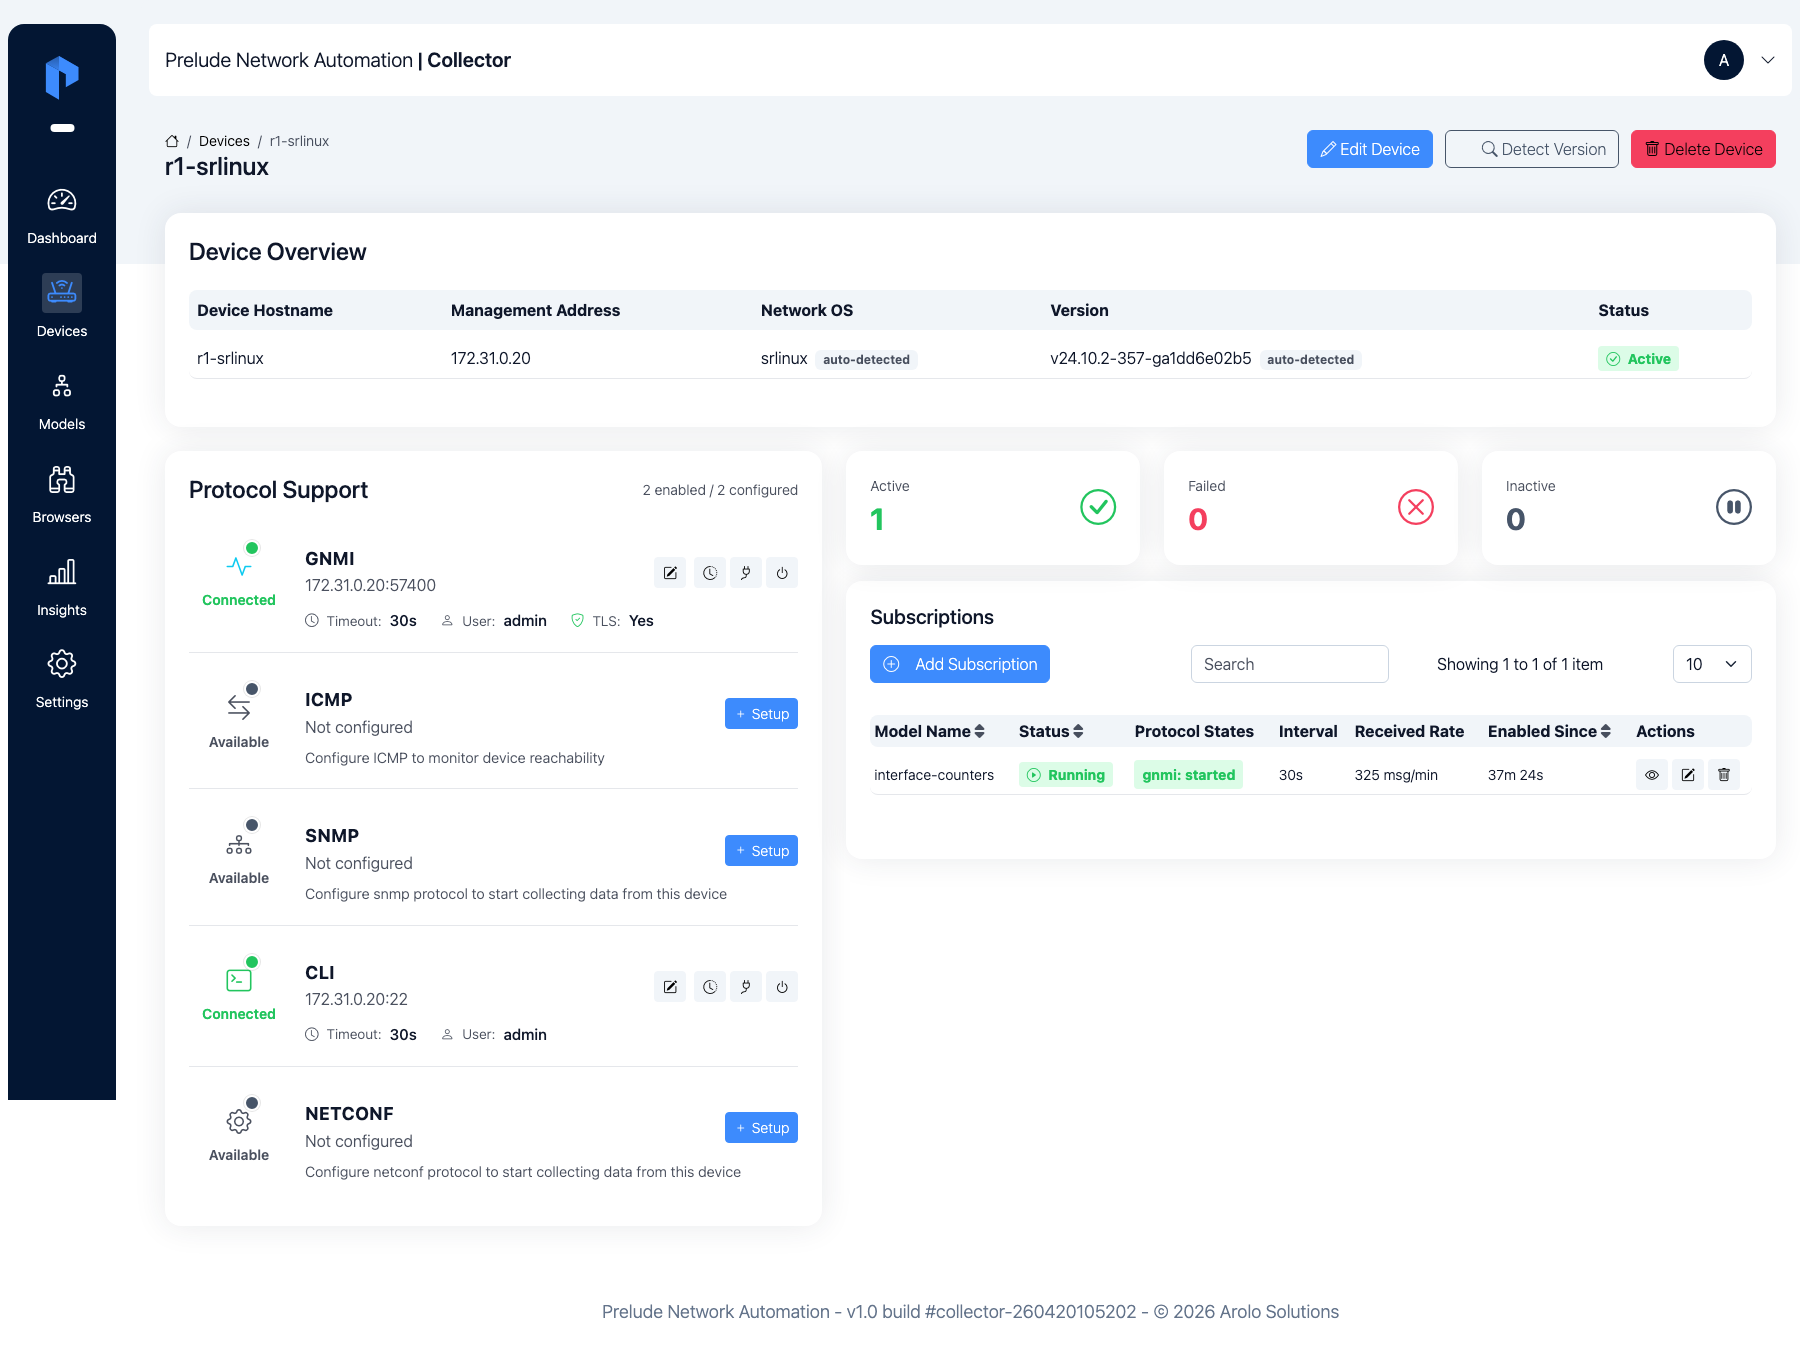Image resolution: width=1800 pixels, height=1349 pixels.
Task: Open Browsers from the sidebar
Action: click(x=62, y=495)
